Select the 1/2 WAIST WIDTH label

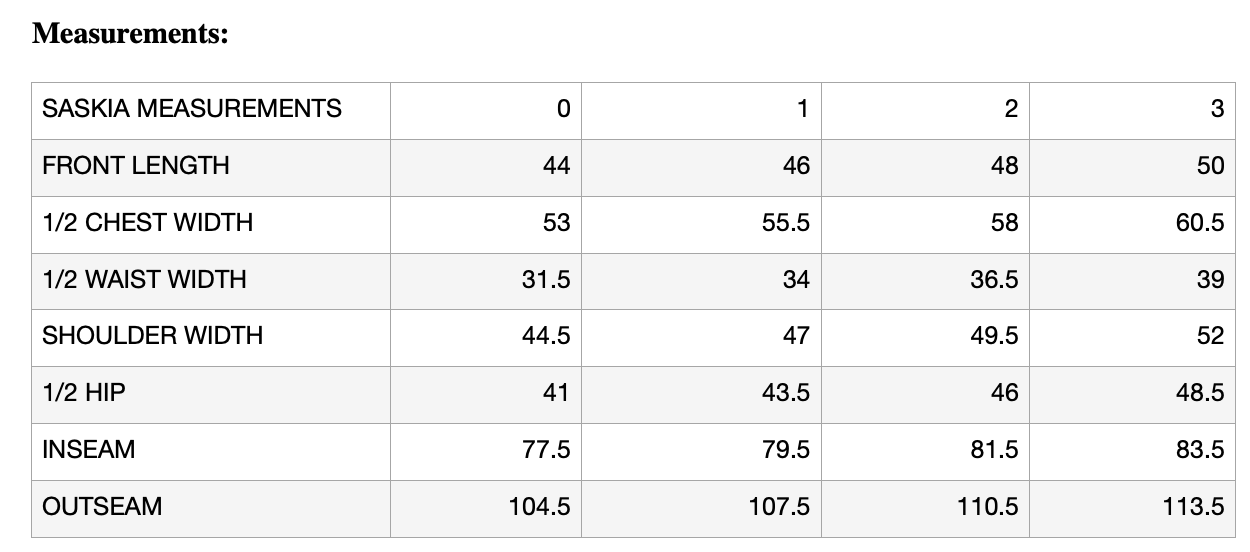[144, 280]
